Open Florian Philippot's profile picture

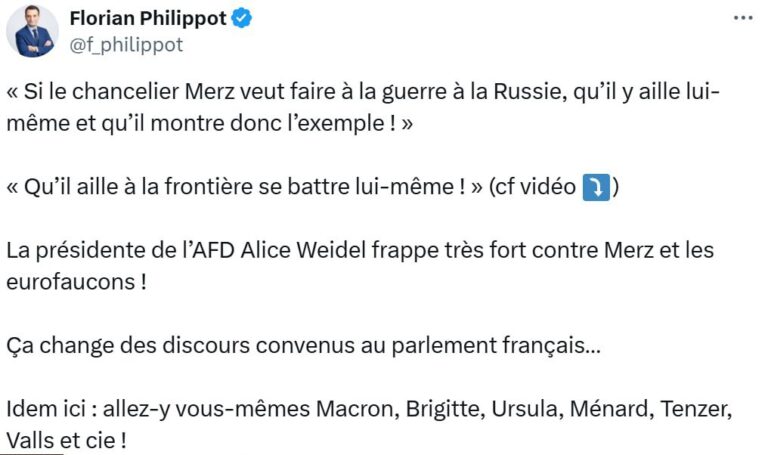coord(32,31)
